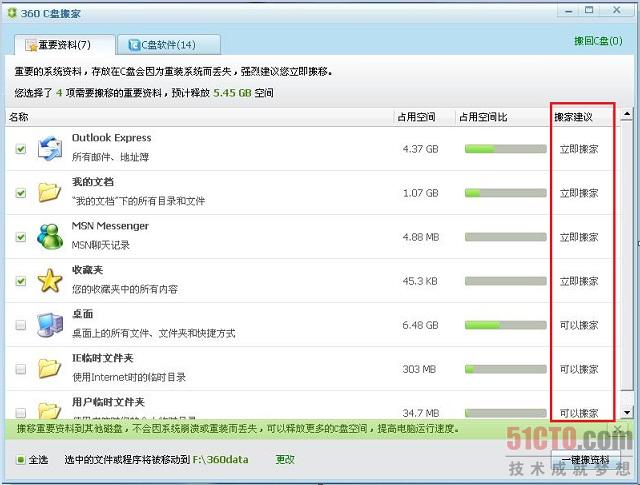Click the MSN聊天记录 description
Viewport: 640px width, 485px height.
click(x=100, y=245)
